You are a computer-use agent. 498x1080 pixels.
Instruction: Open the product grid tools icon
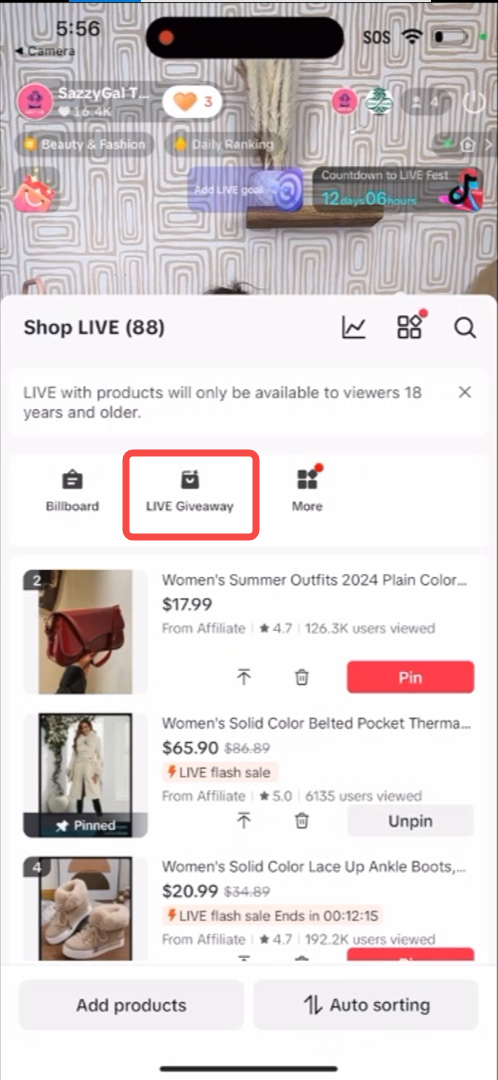(411, 326)
